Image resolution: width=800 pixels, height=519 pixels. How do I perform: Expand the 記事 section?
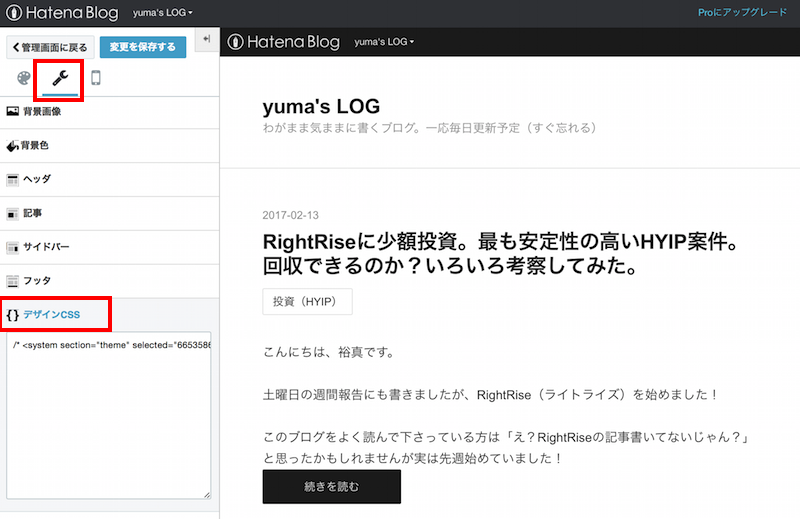tap(110, 213)
